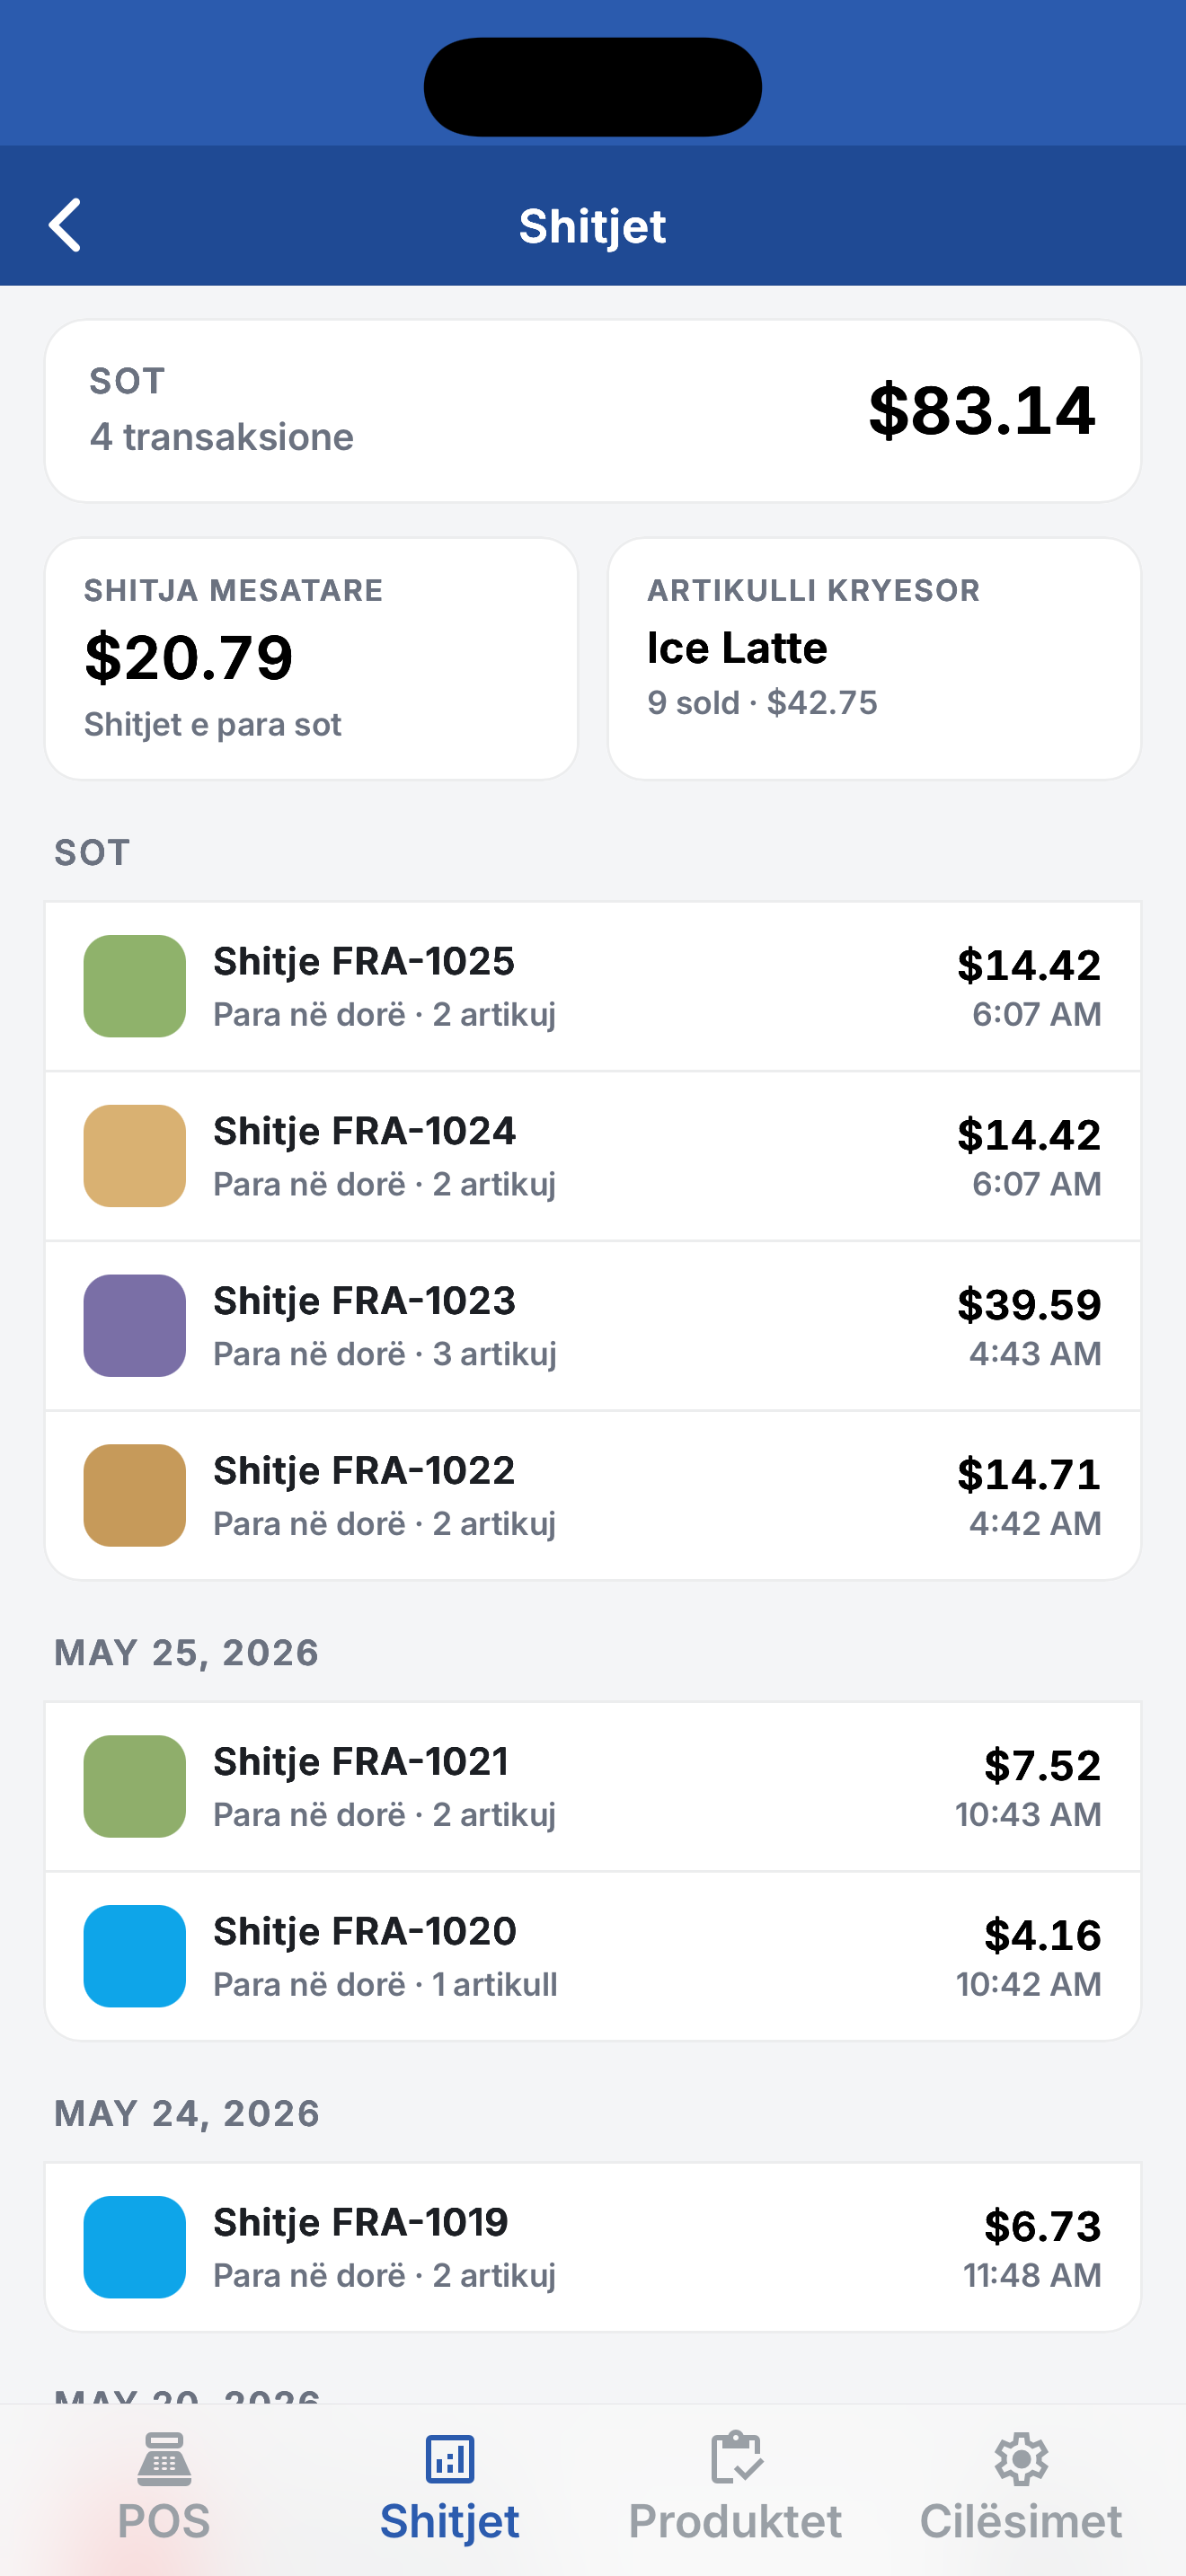The image size is (1186, 2576).
Task: Open today's total $83.14 summary card
Action: (593, 411)
